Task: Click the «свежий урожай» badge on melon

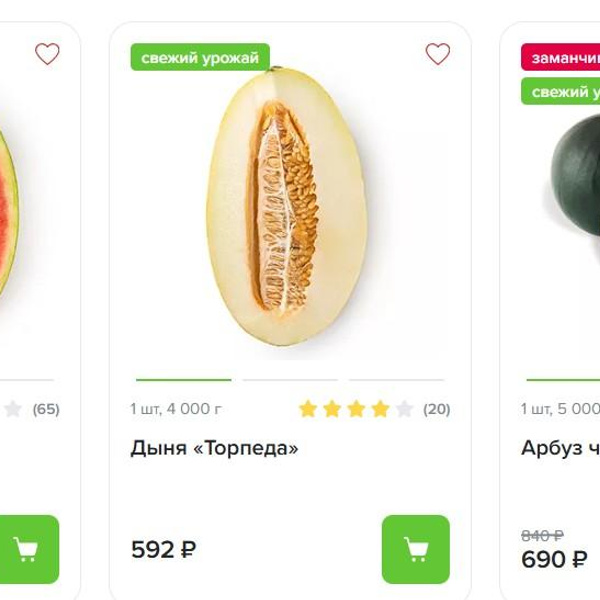Action: 200,58
